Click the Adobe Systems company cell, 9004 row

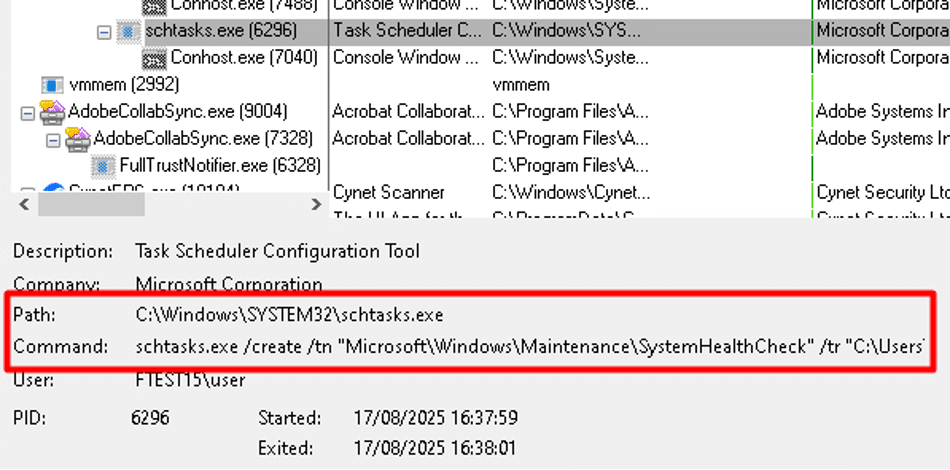[881, 111]
